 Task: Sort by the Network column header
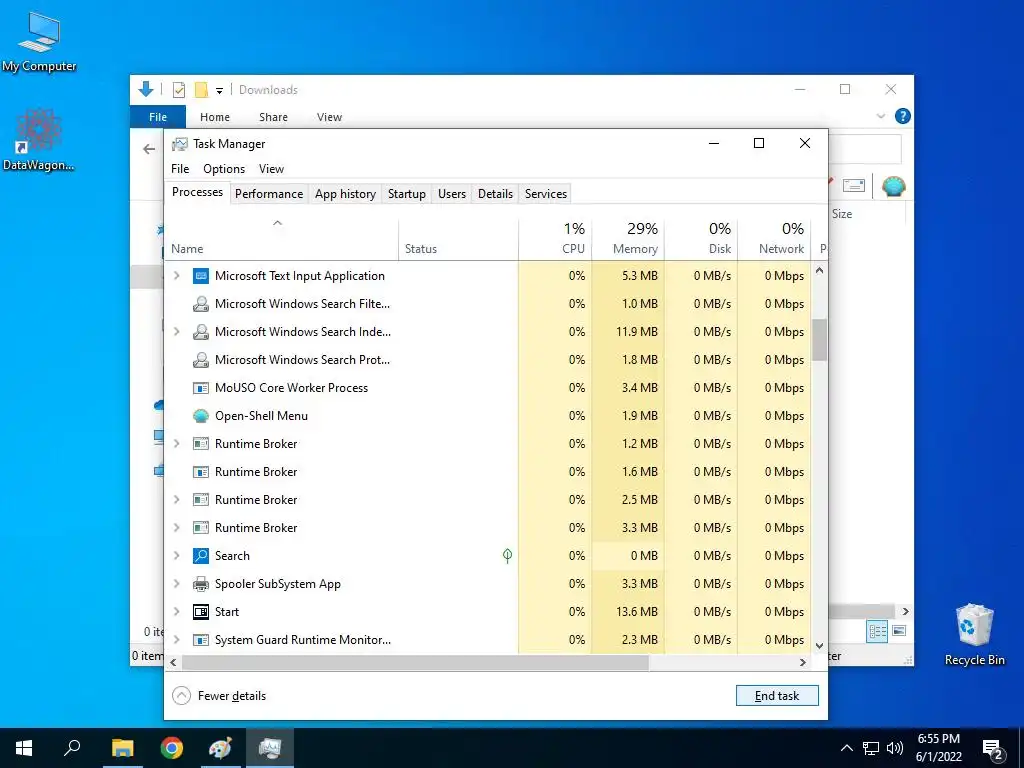775,239
